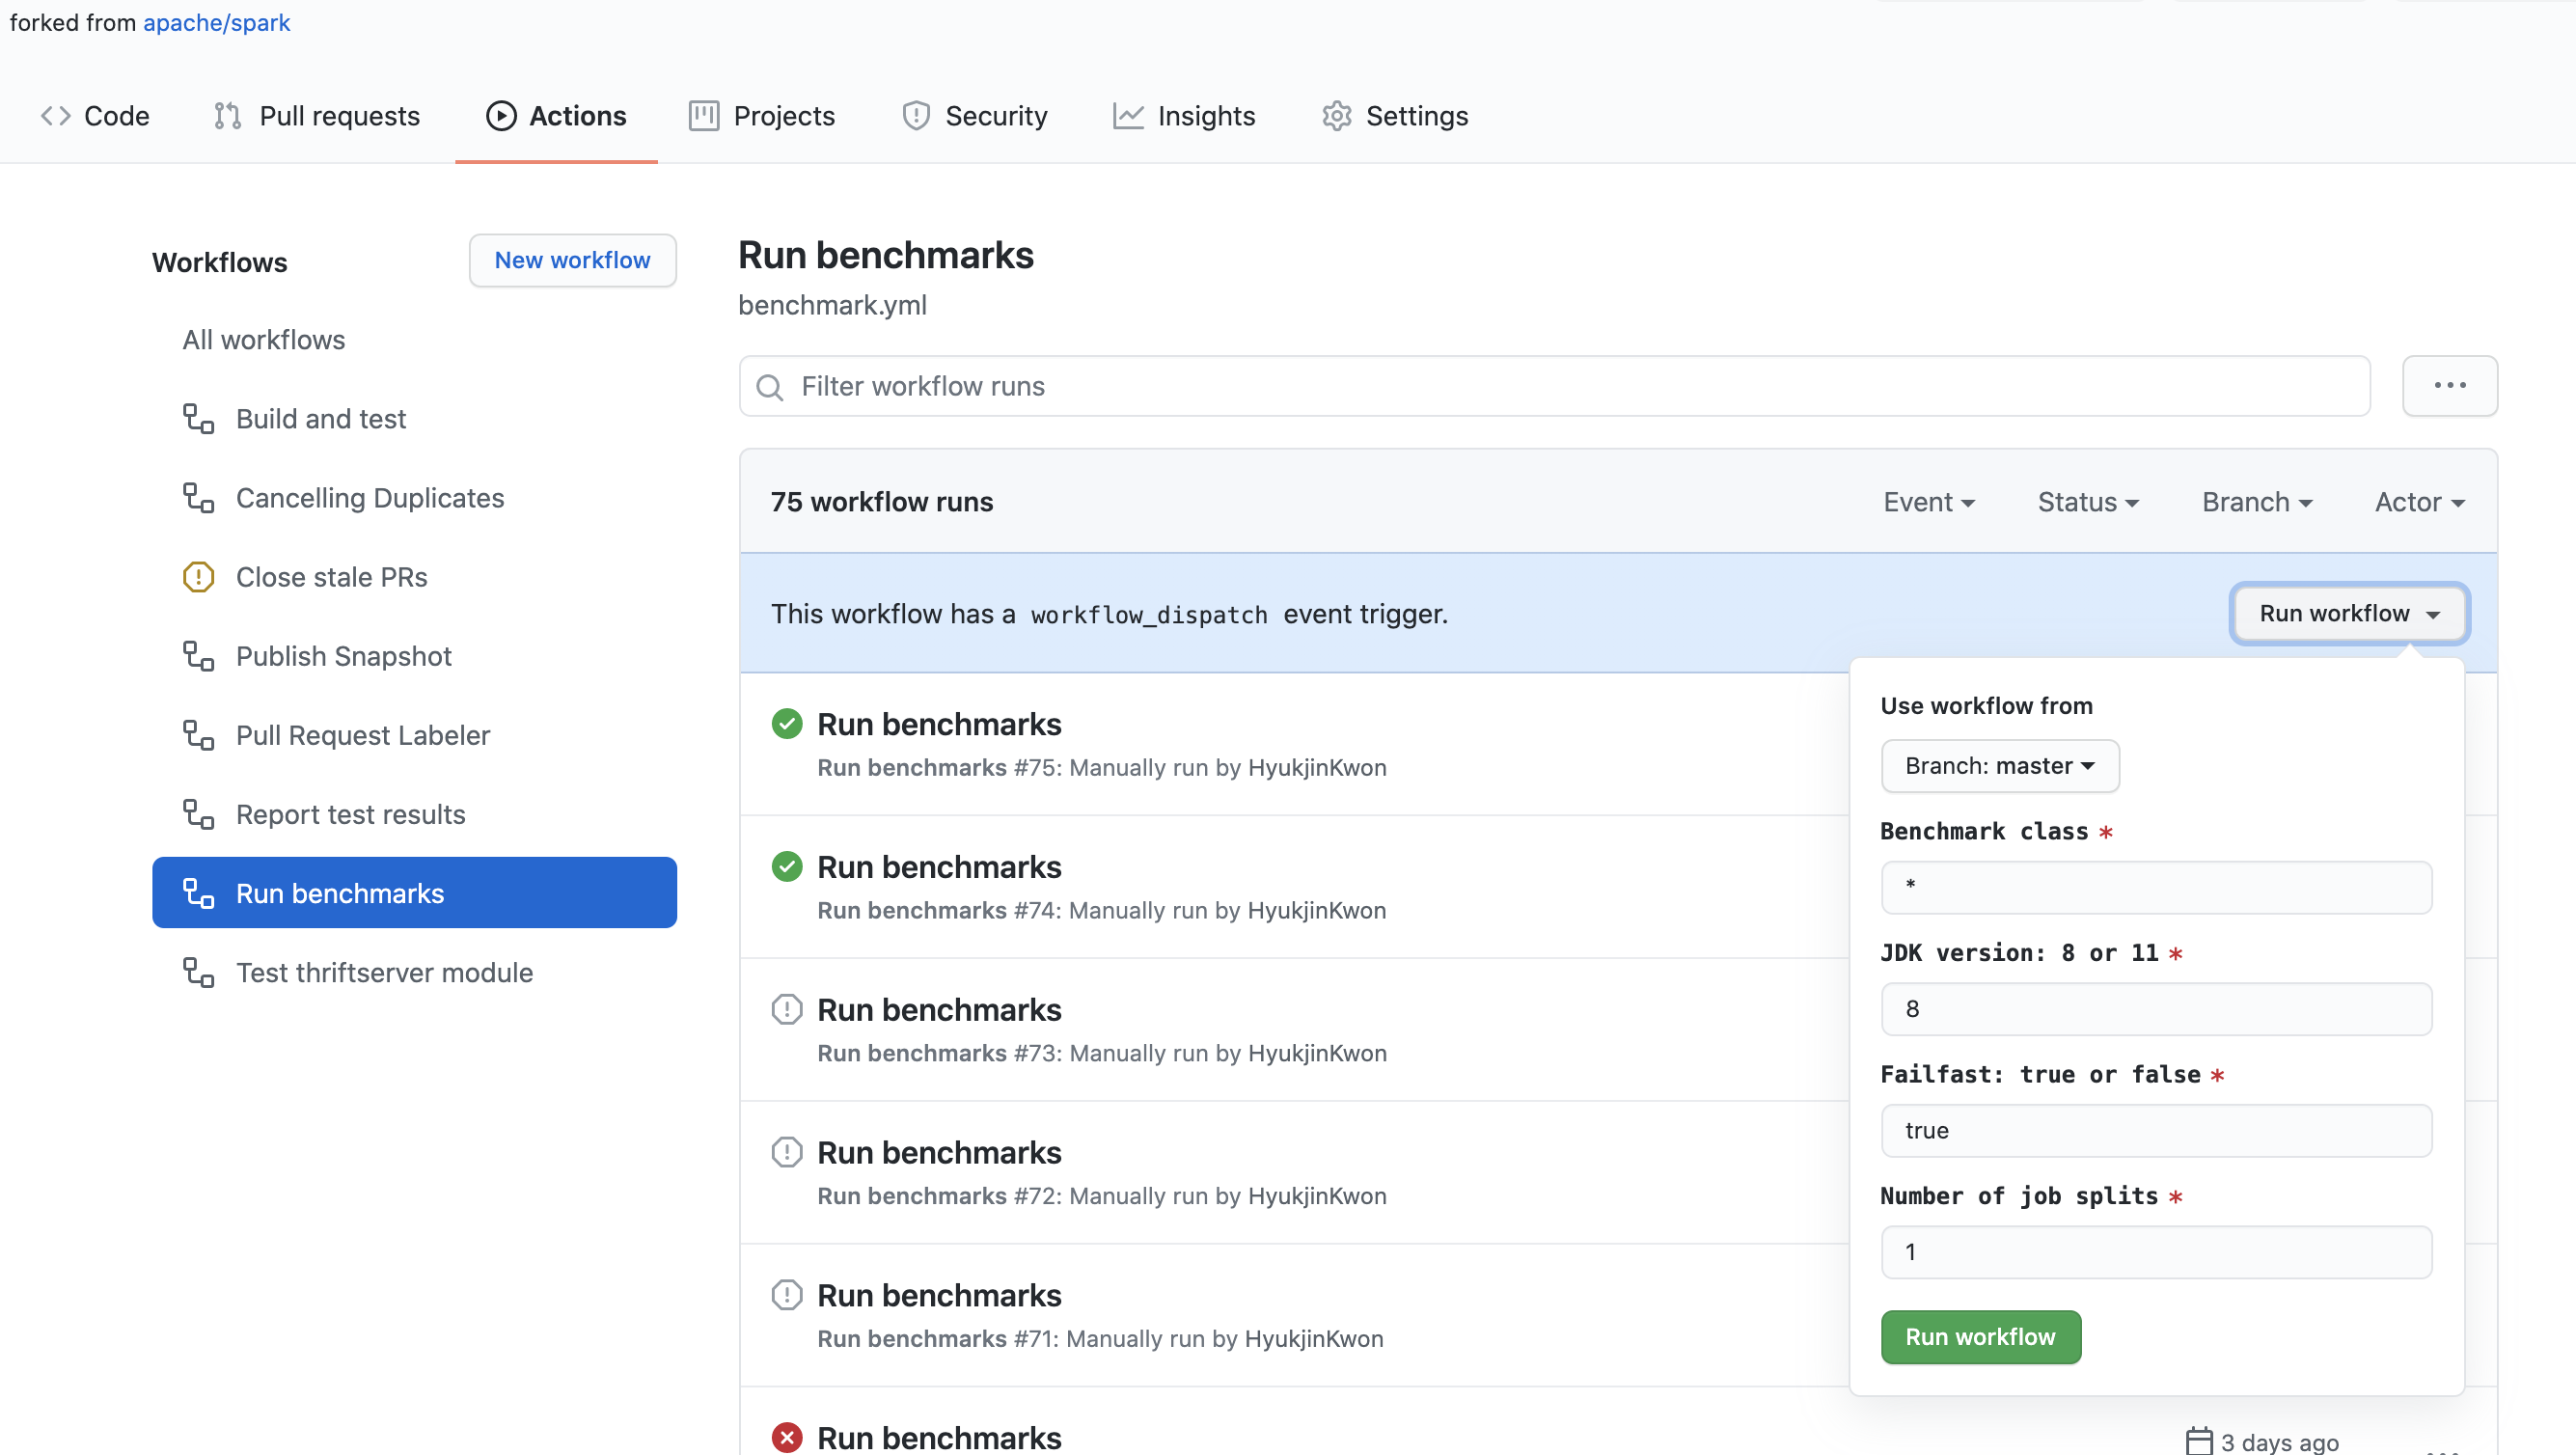Open the three-dot options menu button

point(2449,386)
